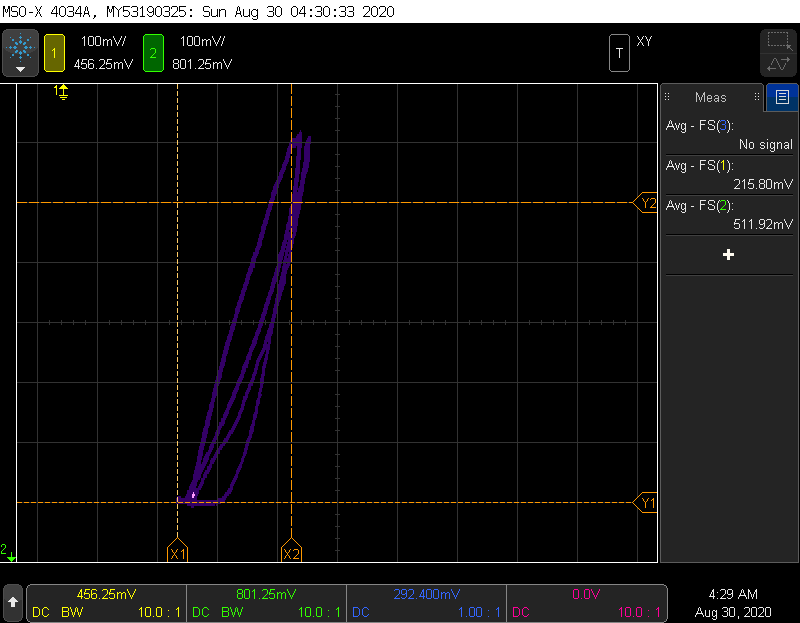Image resolution: width=800 pixels, height=623 pixels.
Task: Select the Y2 cursor marker
Action: pyautogui.click(x=647, y=203)
